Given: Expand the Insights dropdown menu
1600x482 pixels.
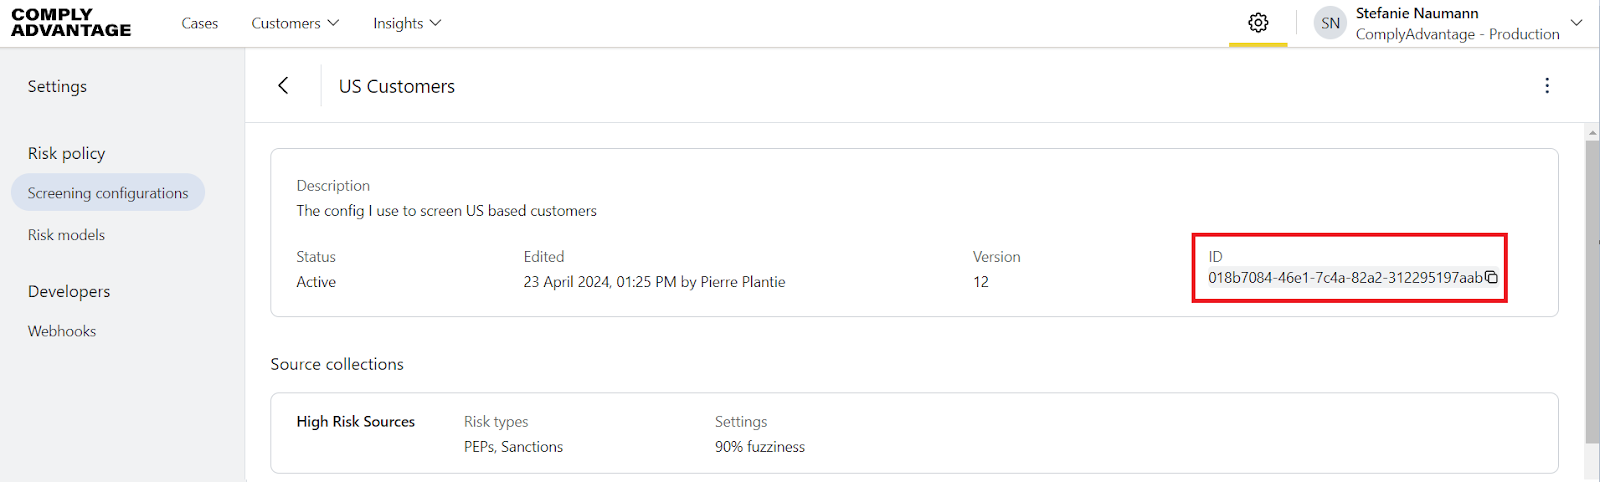Looking at the screenshot, I should [x=407, y=23].
